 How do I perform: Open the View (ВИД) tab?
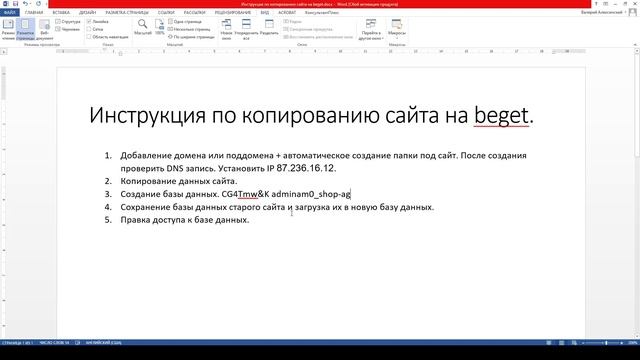[264, 13]
